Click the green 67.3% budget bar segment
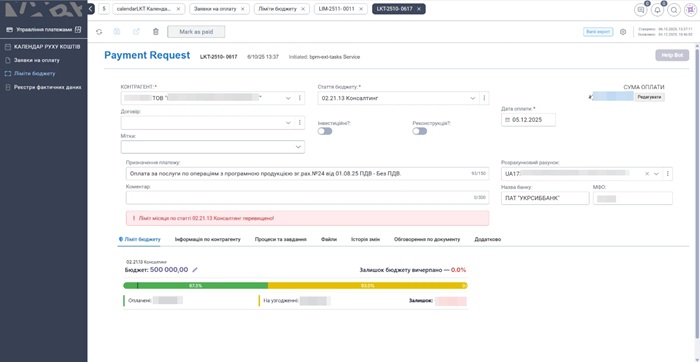The width and height of the screenshot is (700, 362). coord(196,286)
